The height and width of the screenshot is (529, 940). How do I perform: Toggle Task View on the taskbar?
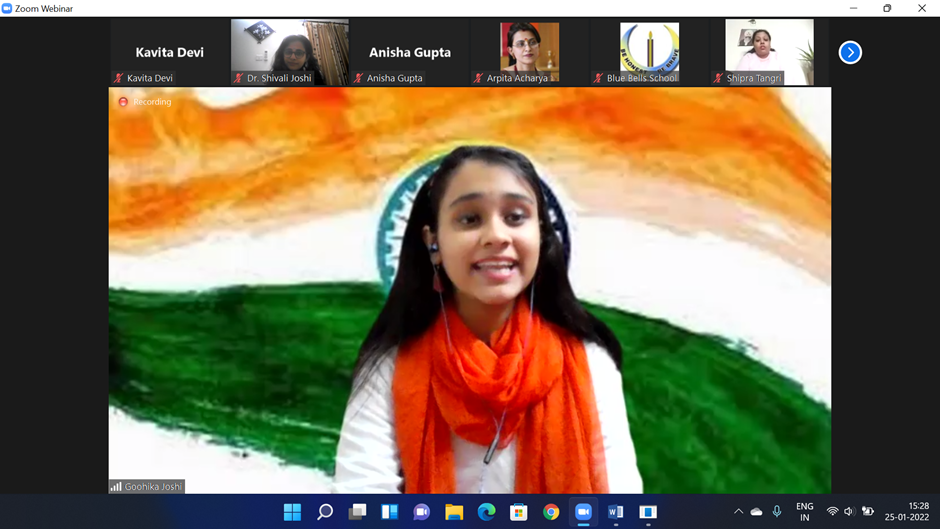pos(357,512)
